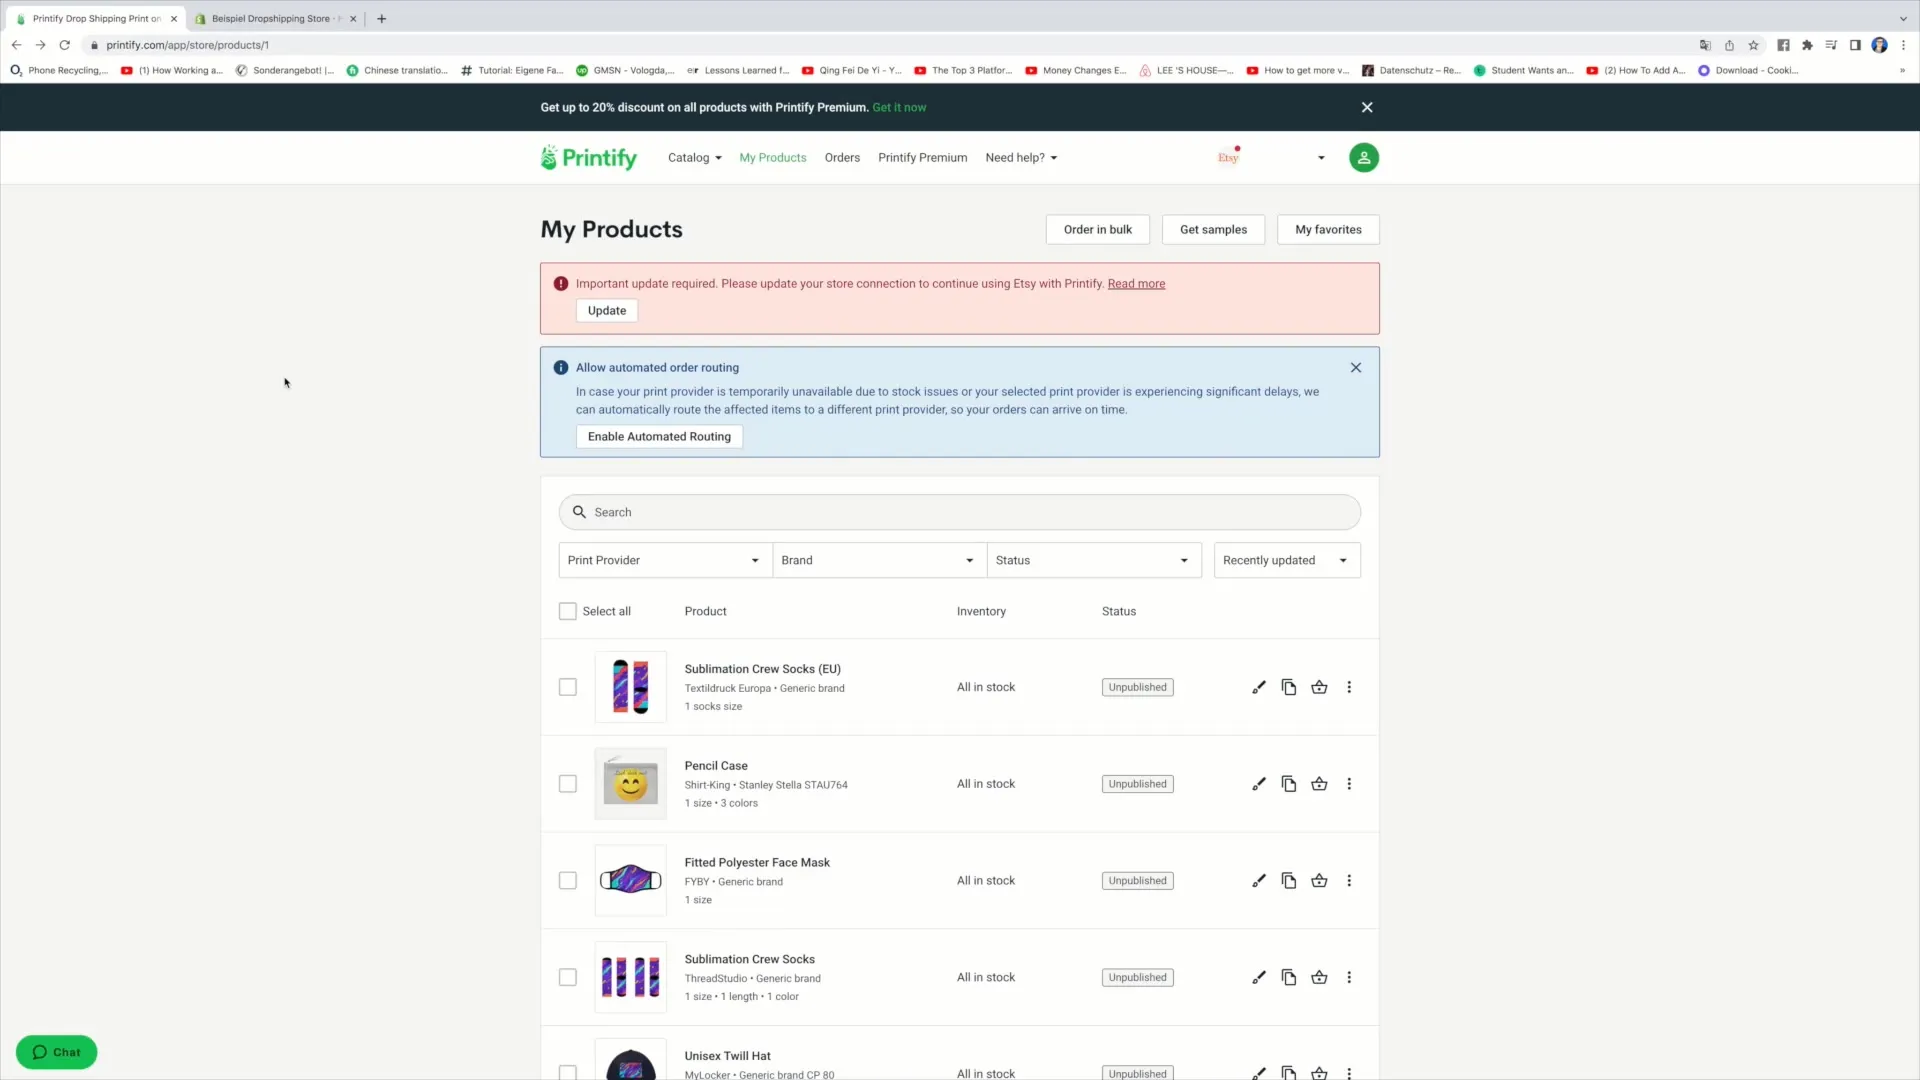
Task: Check the Fitted Polyester Face Mask checkbox
Action: coord(567,881)
